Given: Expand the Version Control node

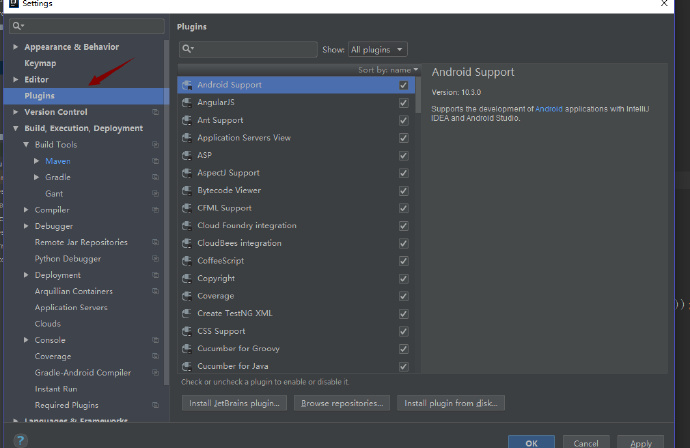Looking at the screenshot, I should (15, 112).
